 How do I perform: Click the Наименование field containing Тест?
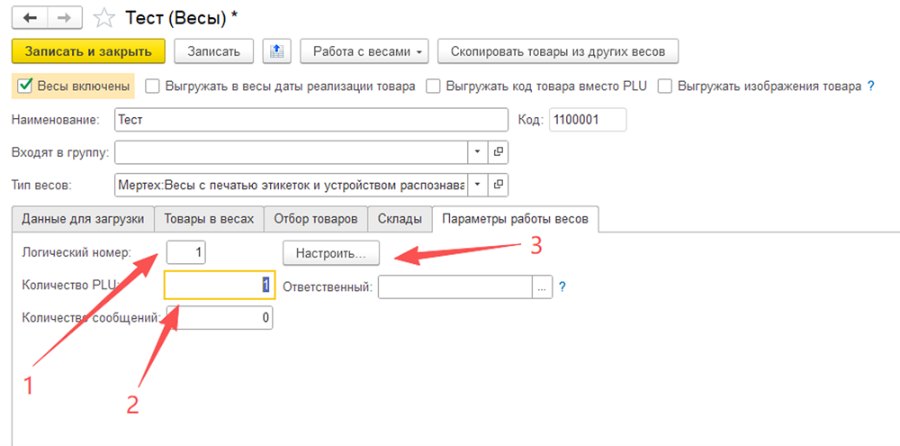pos(311,119)
